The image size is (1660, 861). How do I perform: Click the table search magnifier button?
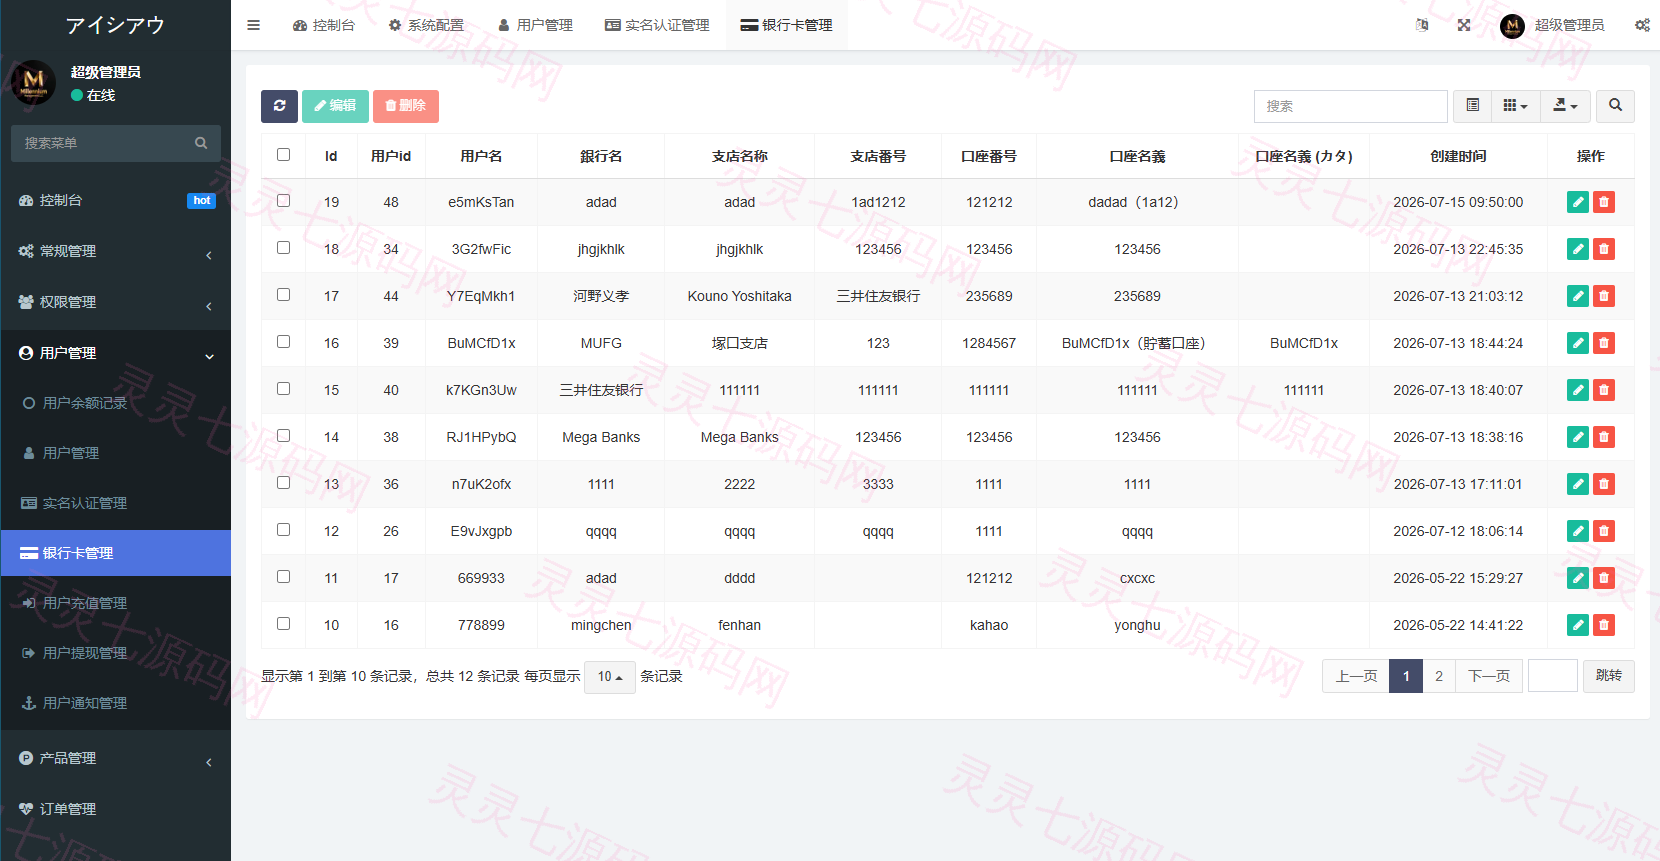point(1615,106)
